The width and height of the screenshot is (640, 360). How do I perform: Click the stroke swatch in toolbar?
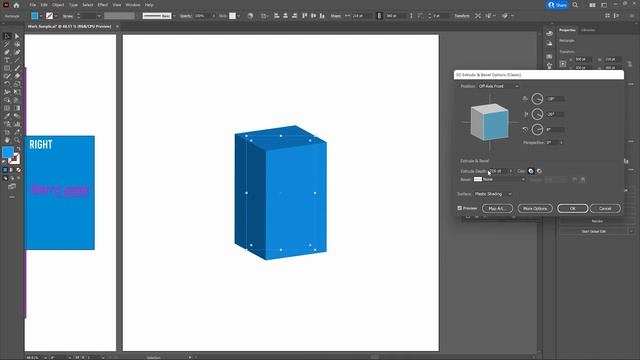pyautogui.click(x=14, y=159)
